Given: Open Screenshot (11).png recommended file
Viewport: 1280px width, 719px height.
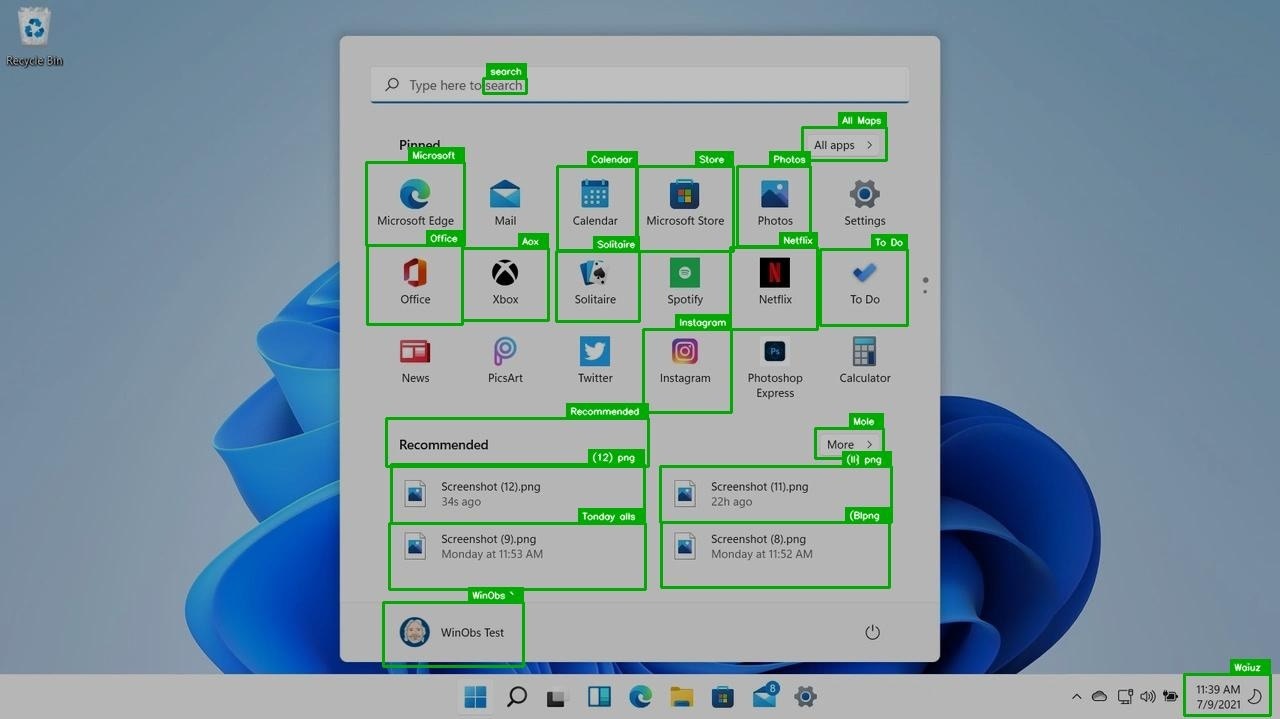Looking at the screenshot, I should [775, 494].
